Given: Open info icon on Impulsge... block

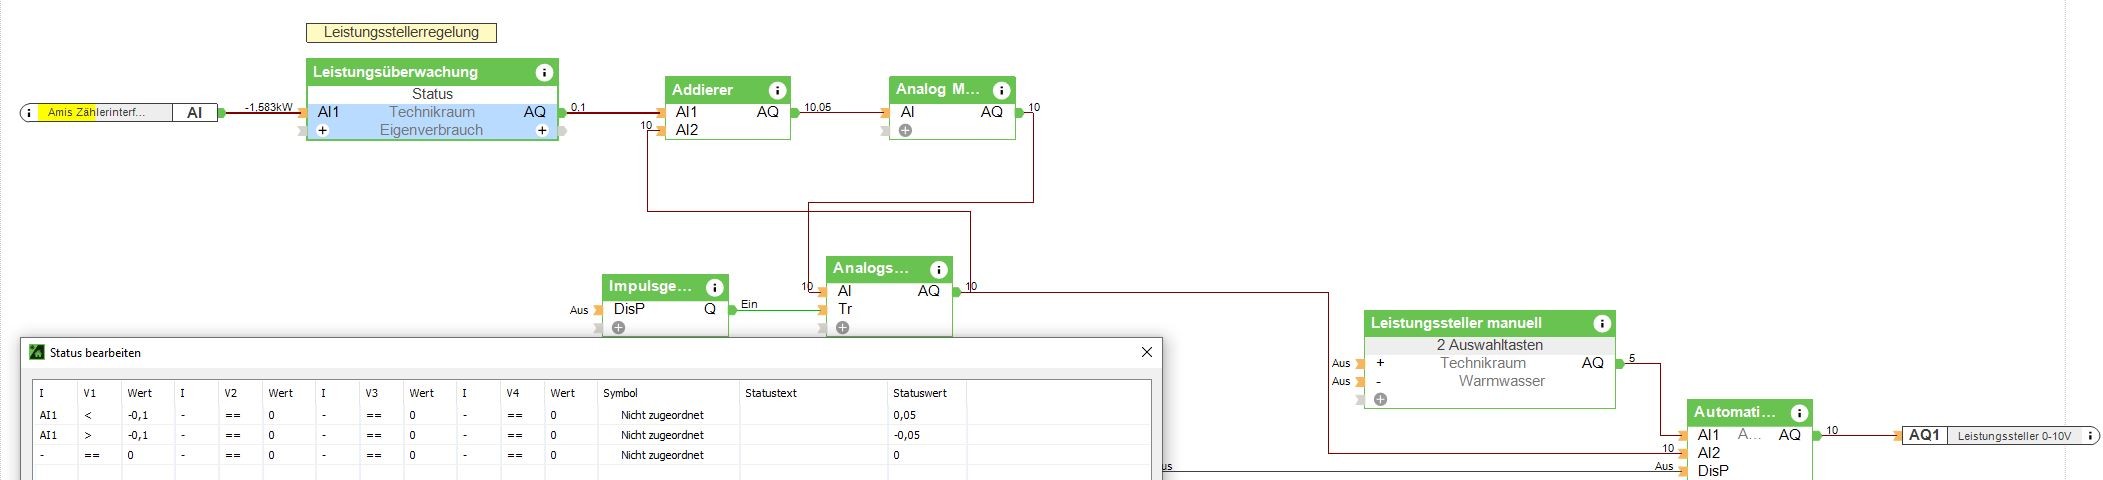Looking at the screenshot, I should click(x=714, y=288).
